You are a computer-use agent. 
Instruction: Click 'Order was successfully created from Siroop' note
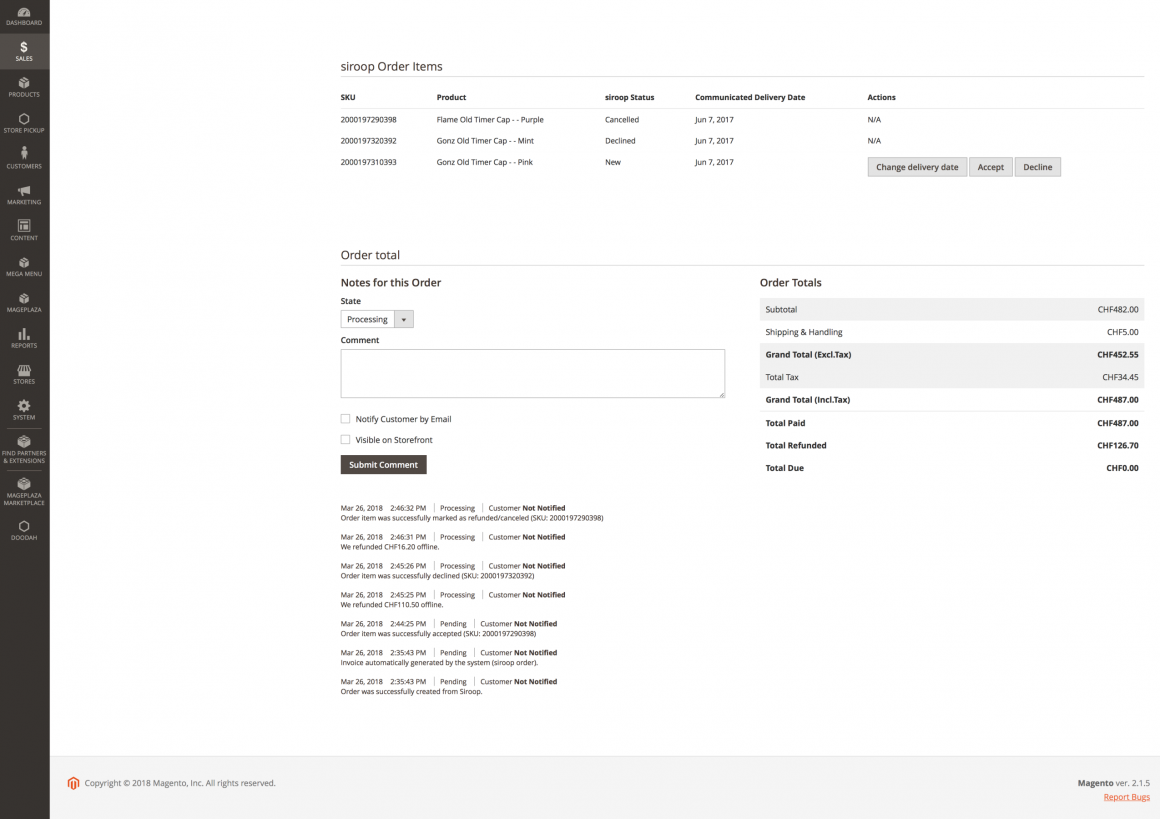point(411,692)
